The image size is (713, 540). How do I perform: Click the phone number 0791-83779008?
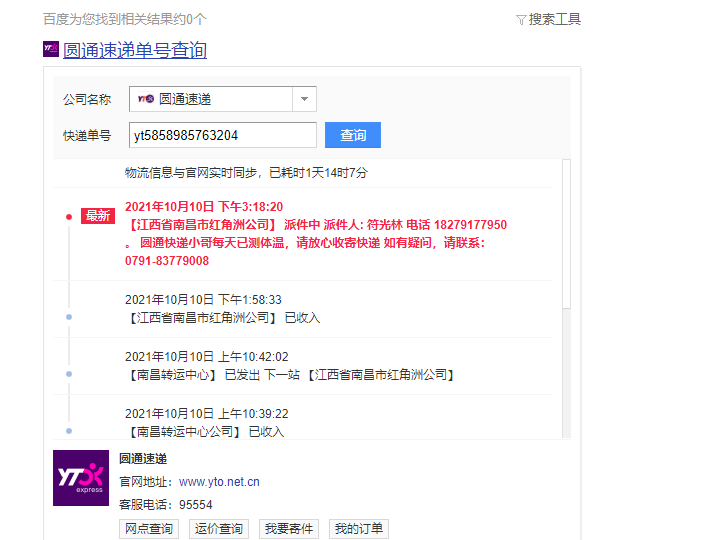tap(167, 261)
